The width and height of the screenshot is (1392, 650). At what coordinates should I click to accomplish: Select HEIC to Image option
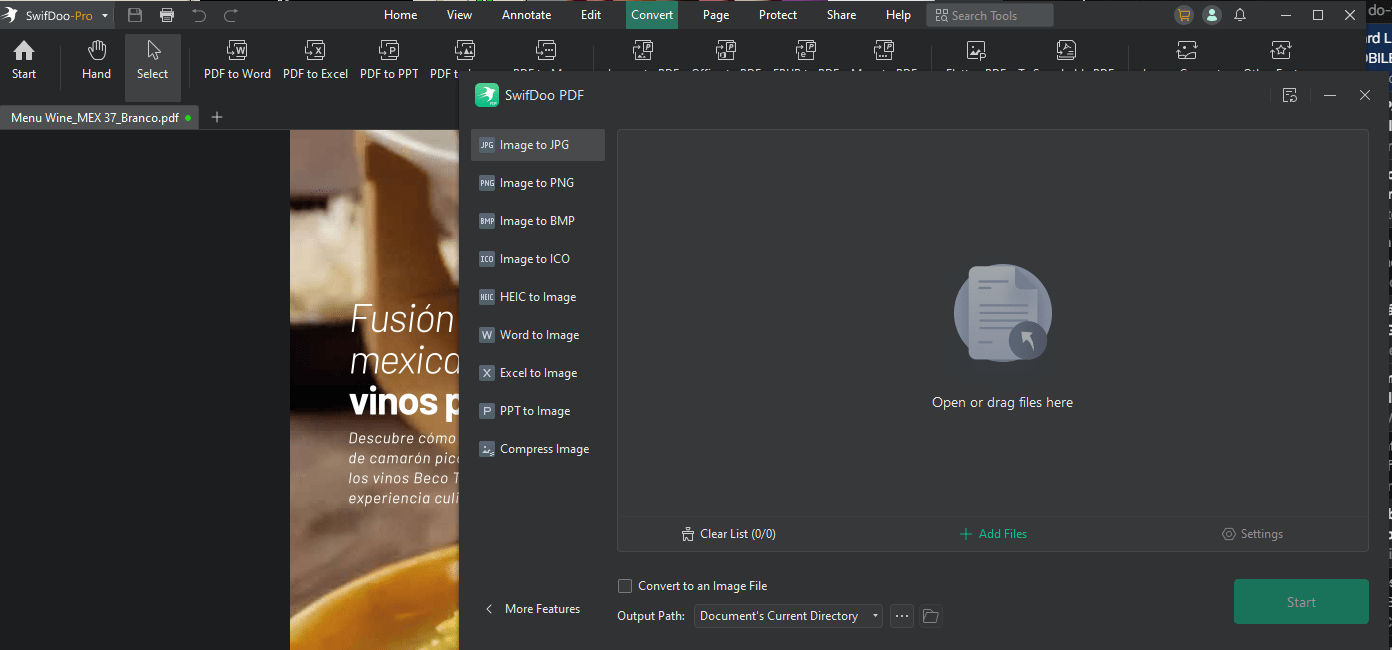[x=538, y=297]
